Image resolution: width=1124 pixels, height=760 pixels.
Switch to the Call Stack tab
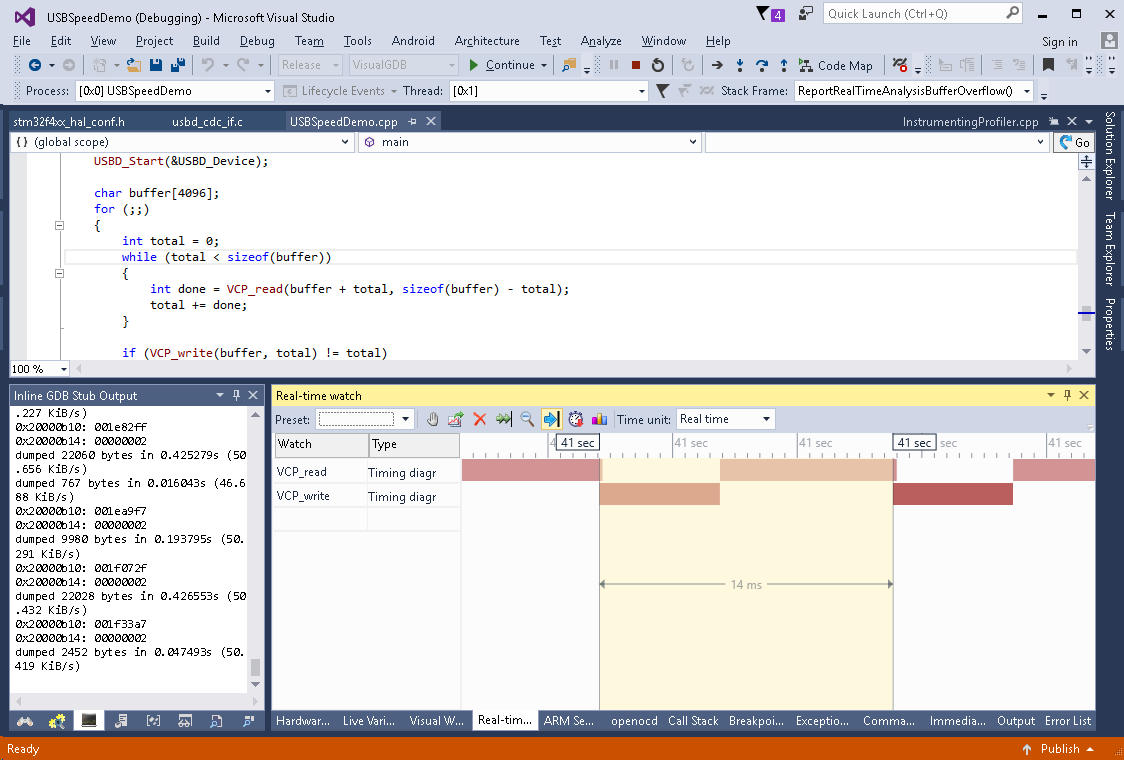[x=693, y=721]
